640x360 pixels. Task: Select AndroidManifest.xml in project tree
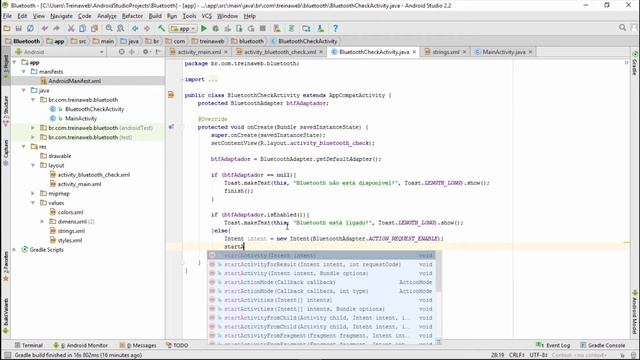74,81
